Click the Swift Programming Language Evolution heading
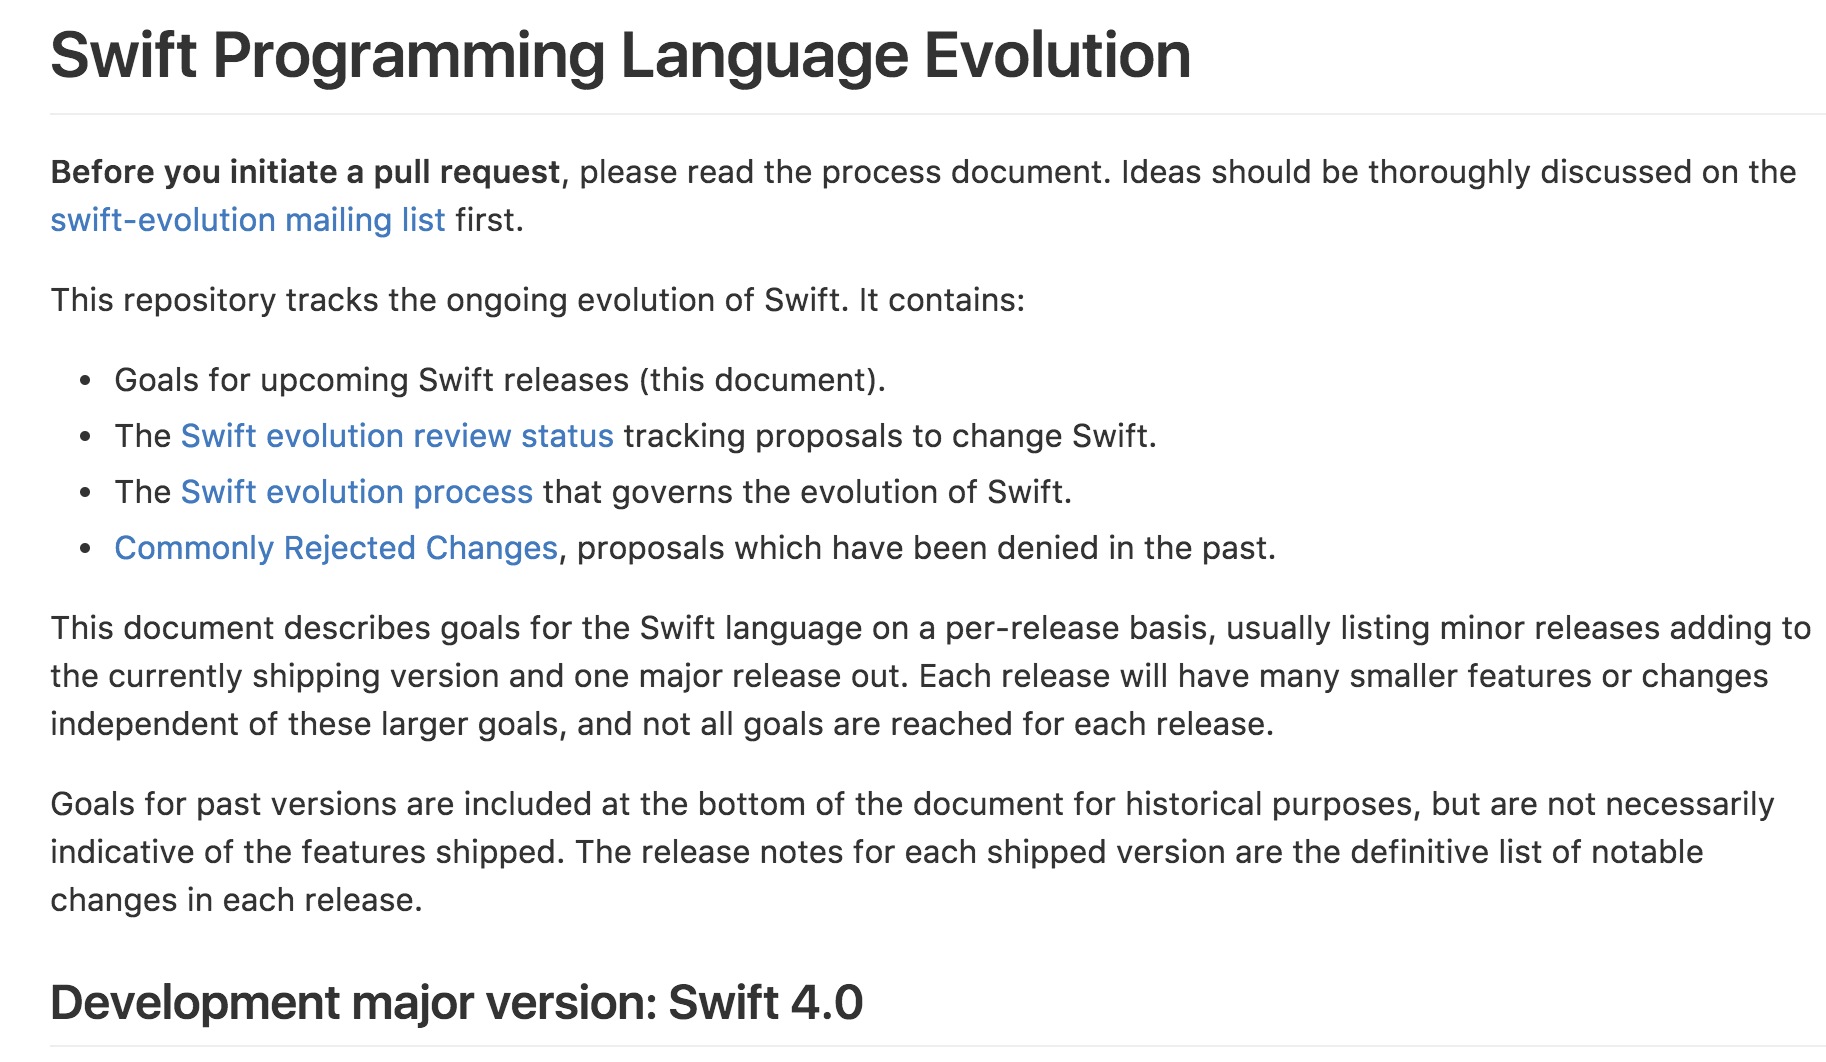1826x1062 pixels. tap(620, 56)
